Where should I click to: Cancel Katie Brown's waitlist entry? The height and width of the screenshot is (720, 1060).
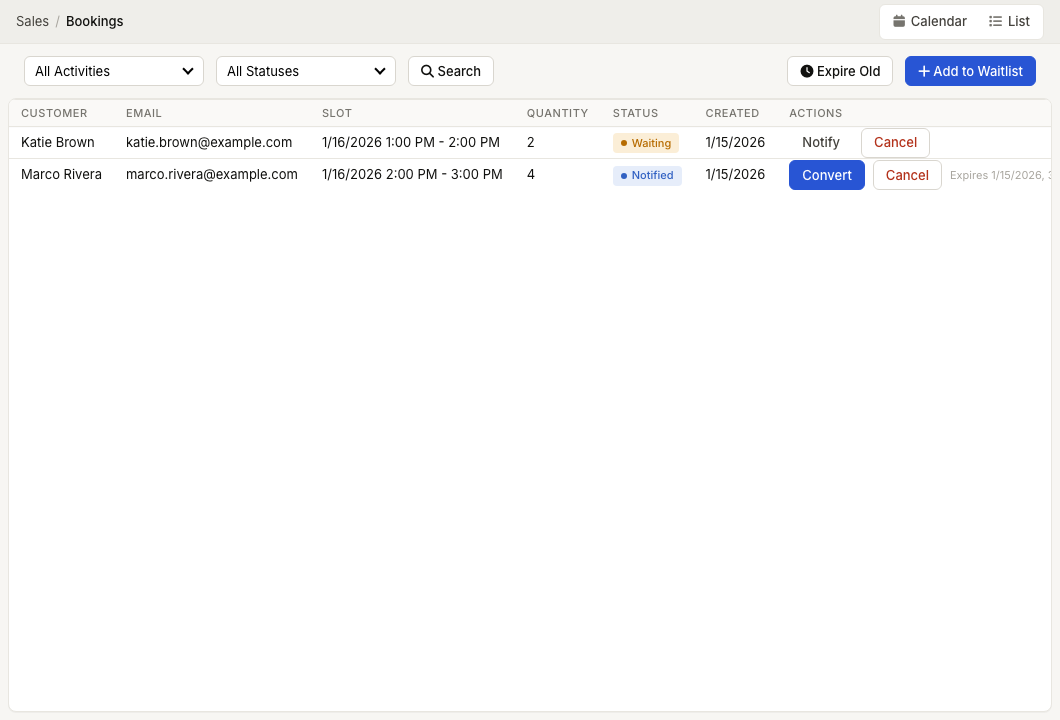pyautogui.click(x=895, y=143)
